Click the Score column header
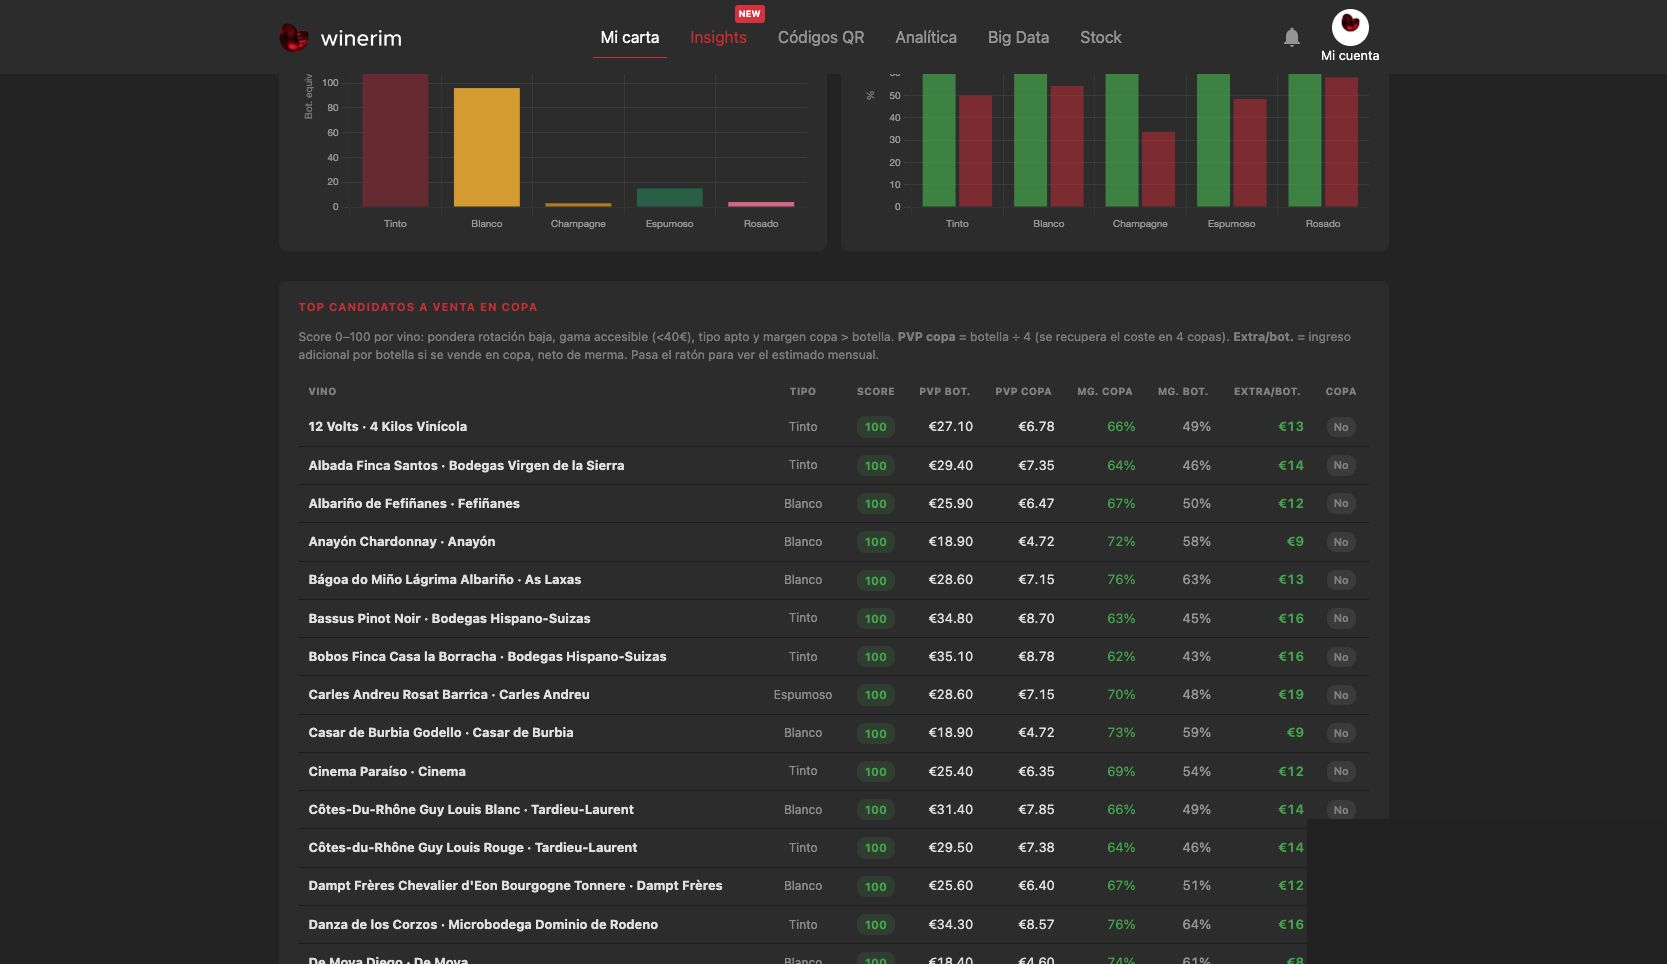 [x=875, y=392]
